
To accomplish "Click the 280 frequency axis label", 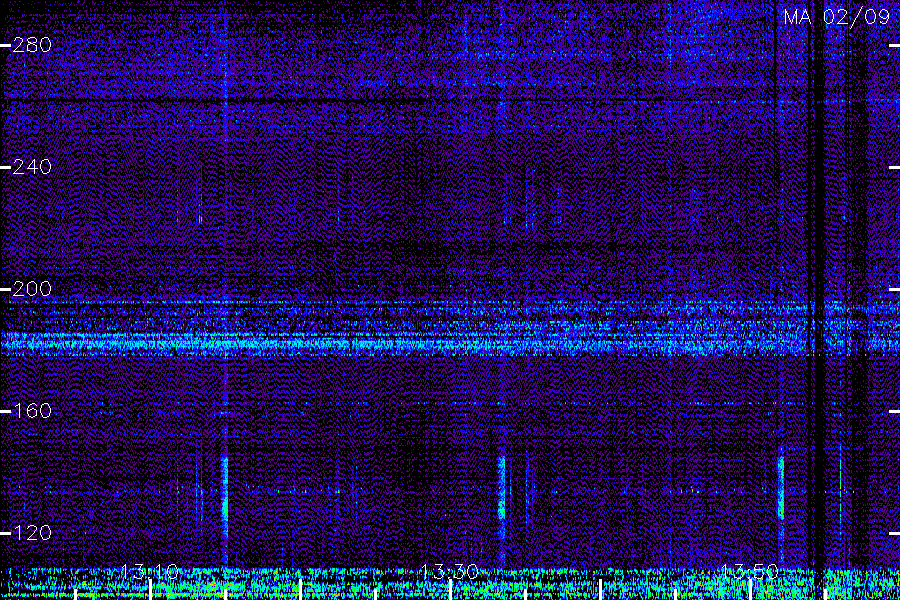I will click(x=32, y=45).
